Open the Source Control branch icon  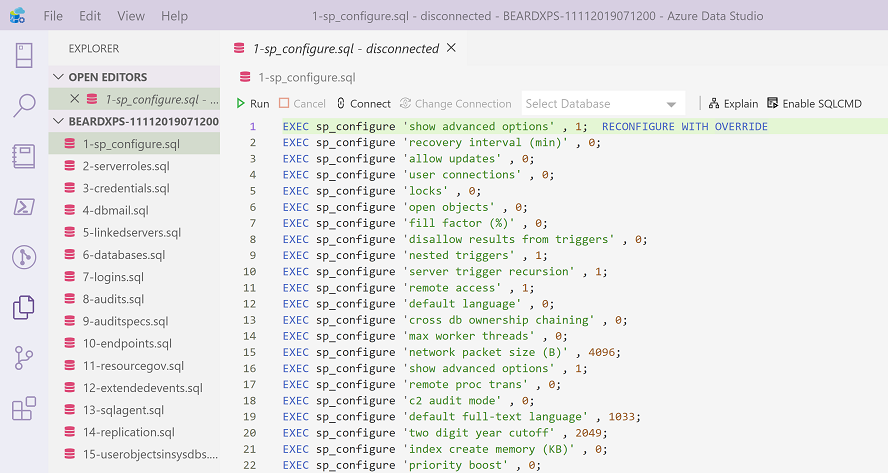[24, 358]
